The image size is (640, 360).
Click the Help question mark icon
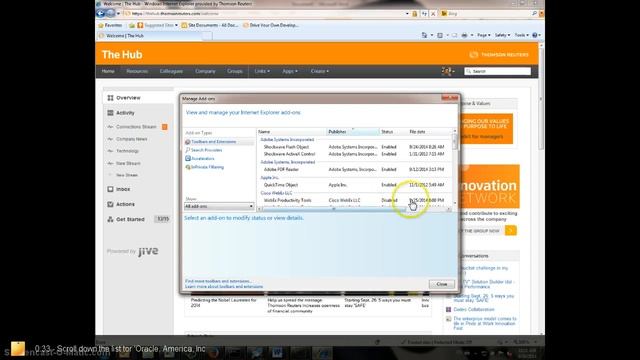coord(535,36)
